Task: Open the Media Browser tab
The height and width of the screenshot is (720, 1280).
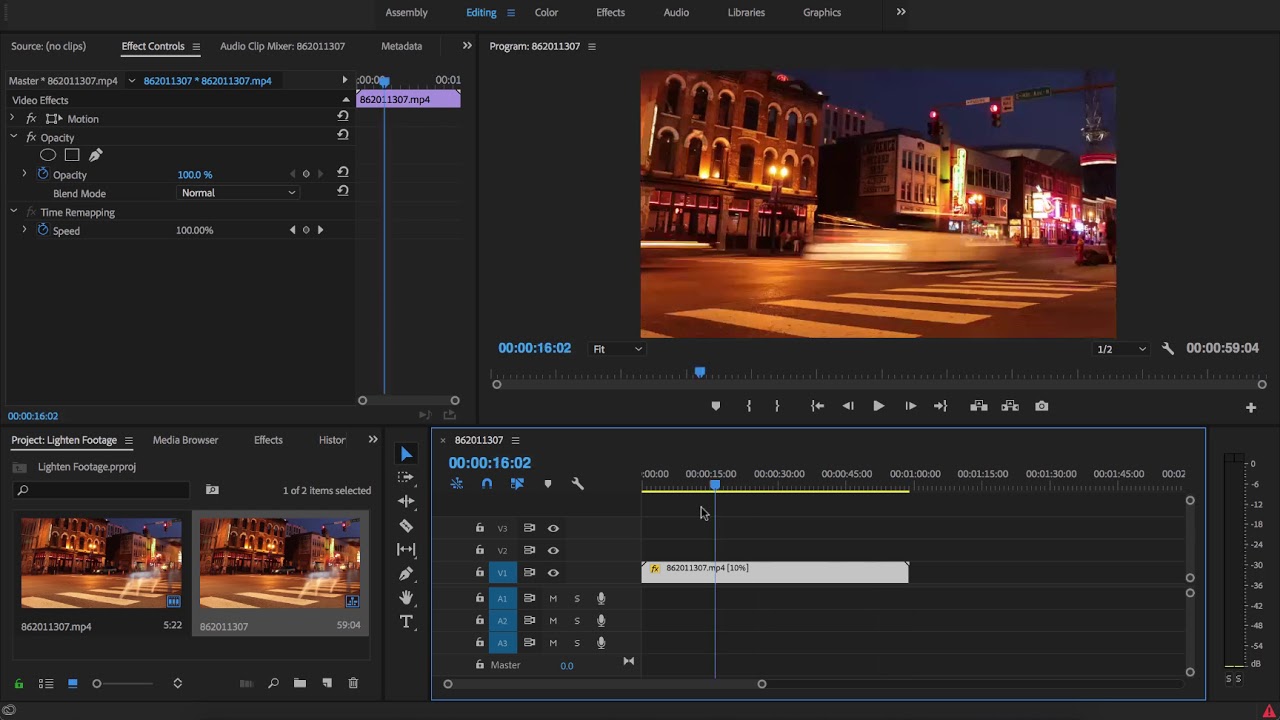Action: point(185,440)
